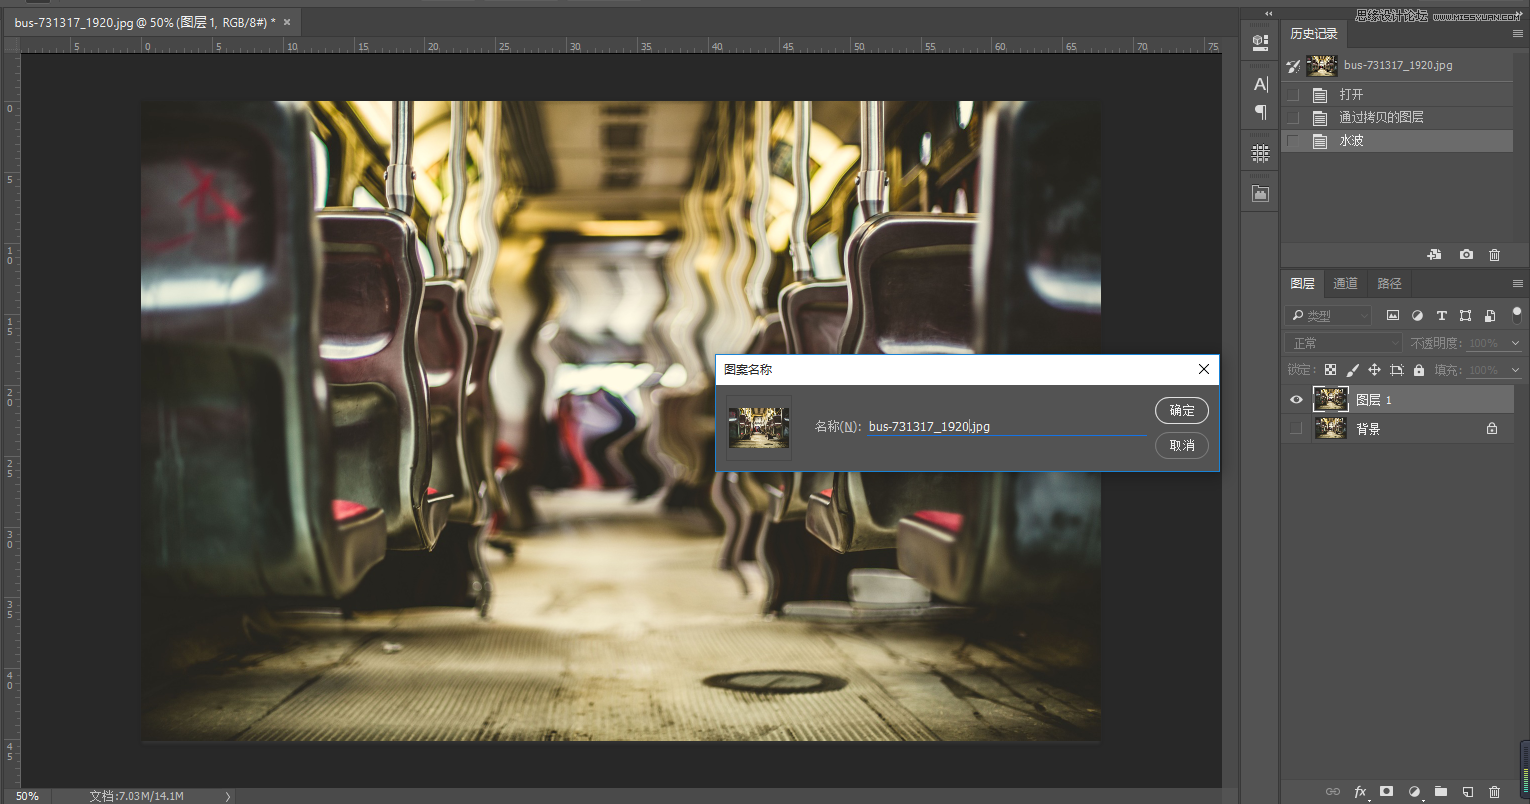Image resolution: width=1530 pixels, height=804 pixels.
Task: Toggle the layer filter on/off switch
Action: (1516, 315)
